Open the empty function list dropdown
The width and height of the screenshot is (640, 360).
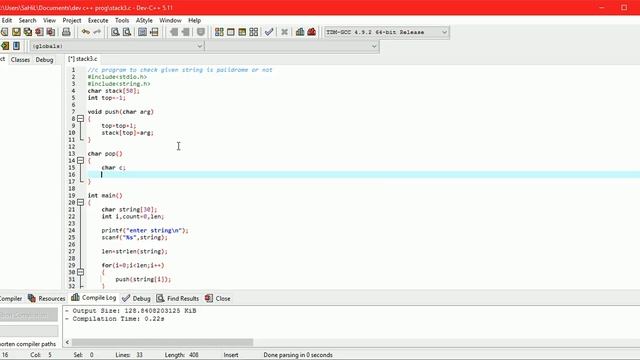point(374,46)
